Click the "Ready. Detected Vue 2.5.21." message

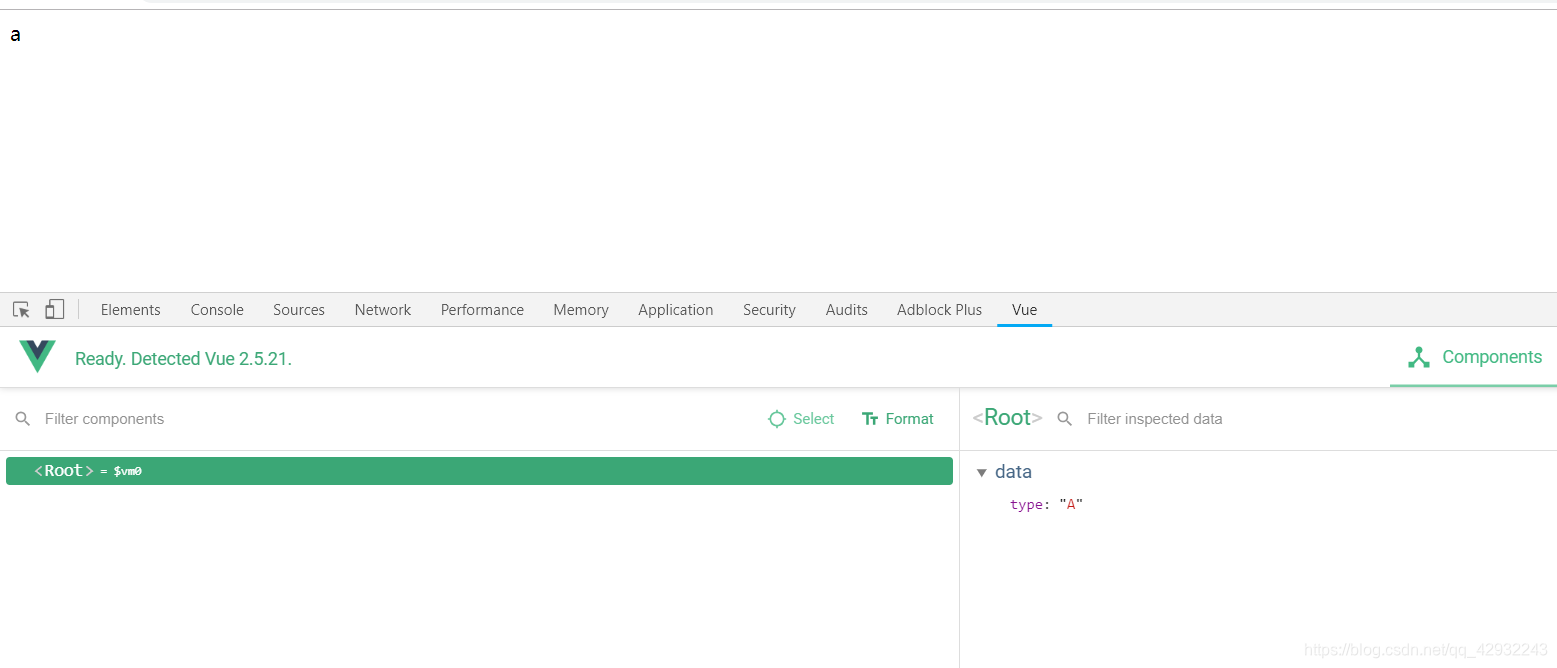tap(183, 359)
